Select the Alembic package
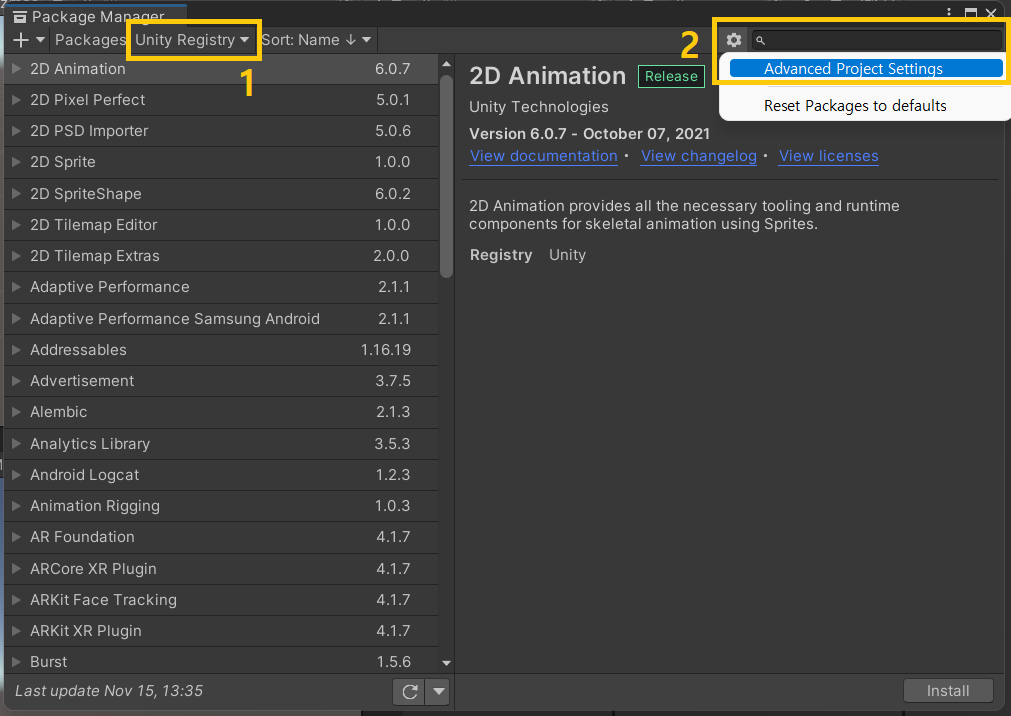This screenshot has height=716, width=1011. 221,412
